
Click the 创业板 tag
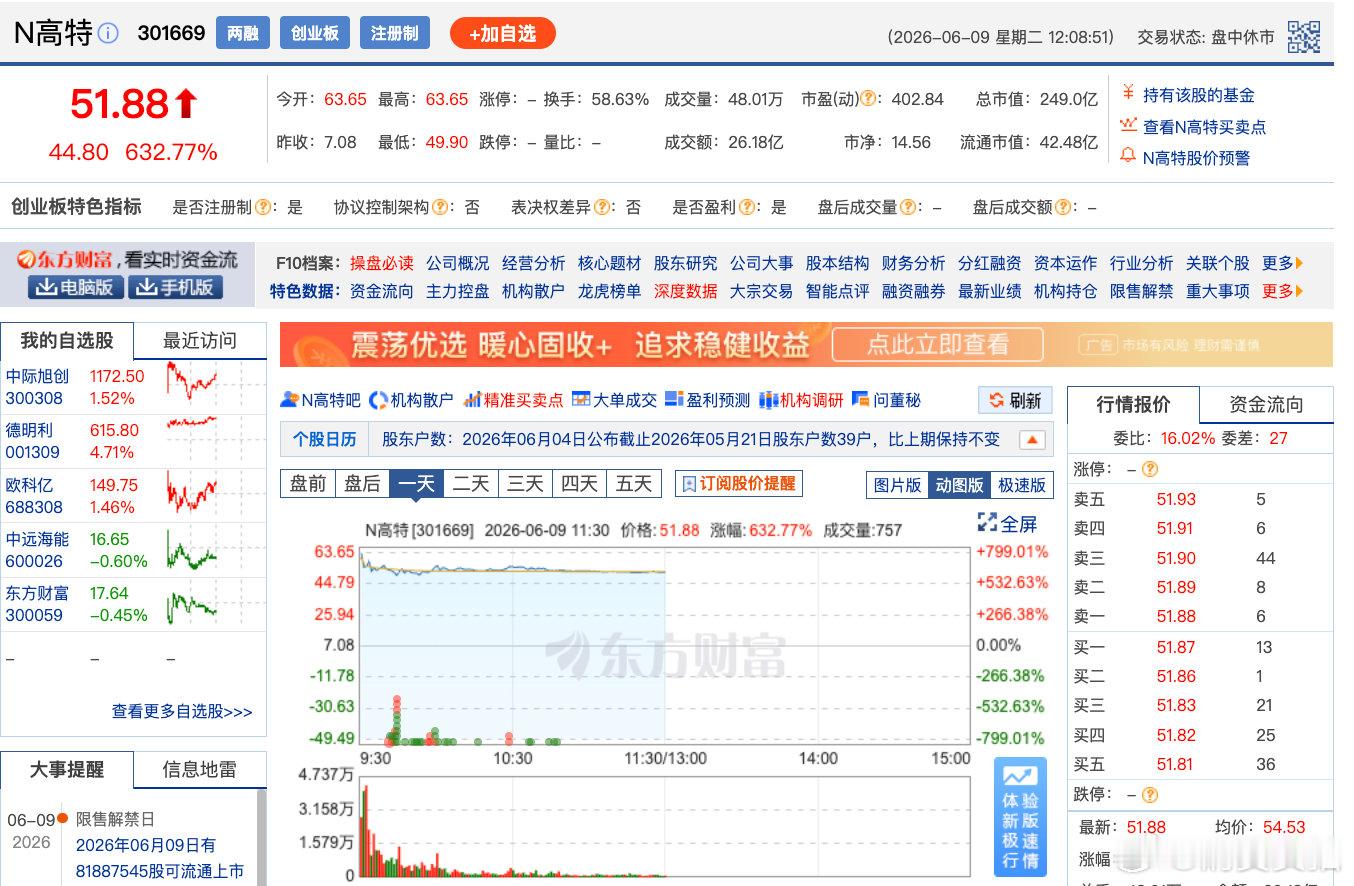click(314, 33)
